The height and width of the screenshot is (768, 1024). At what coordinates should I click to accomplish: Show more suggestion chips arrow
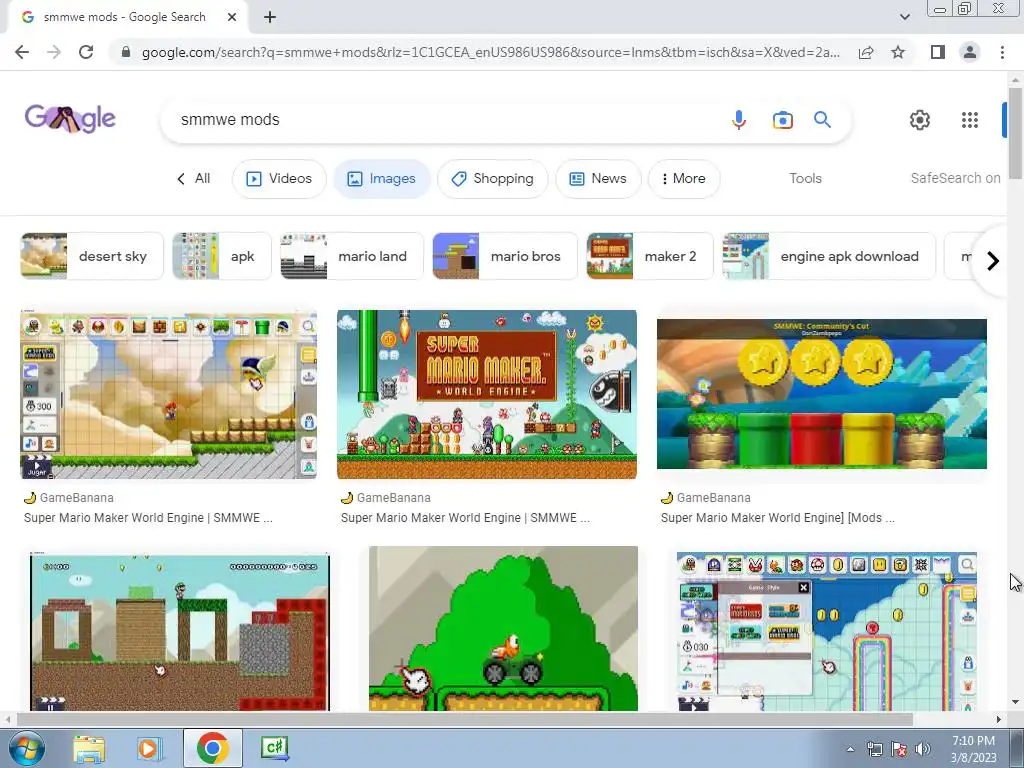point(993,261)
